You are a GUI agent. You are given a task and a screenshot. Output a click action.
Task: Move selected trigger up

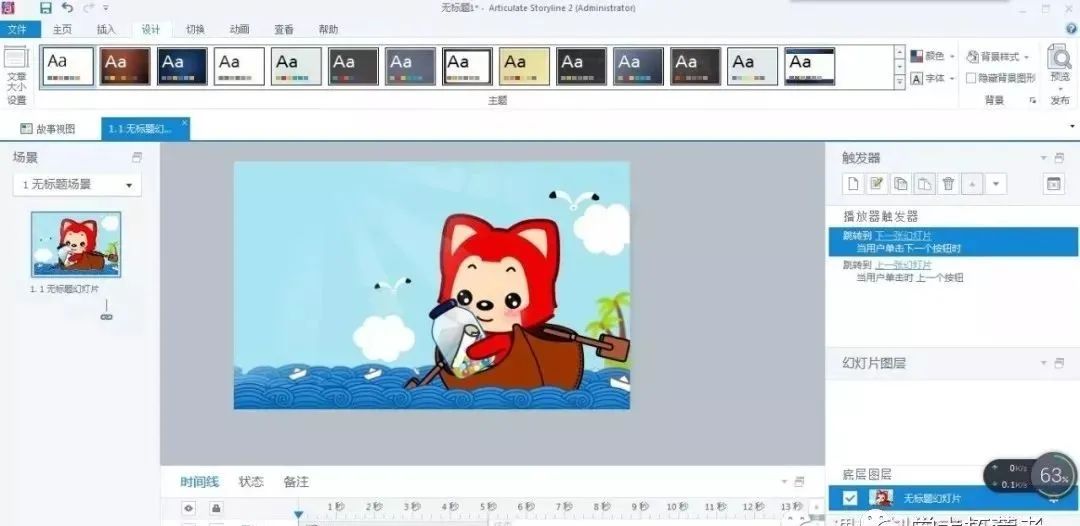tap(972, 183)
